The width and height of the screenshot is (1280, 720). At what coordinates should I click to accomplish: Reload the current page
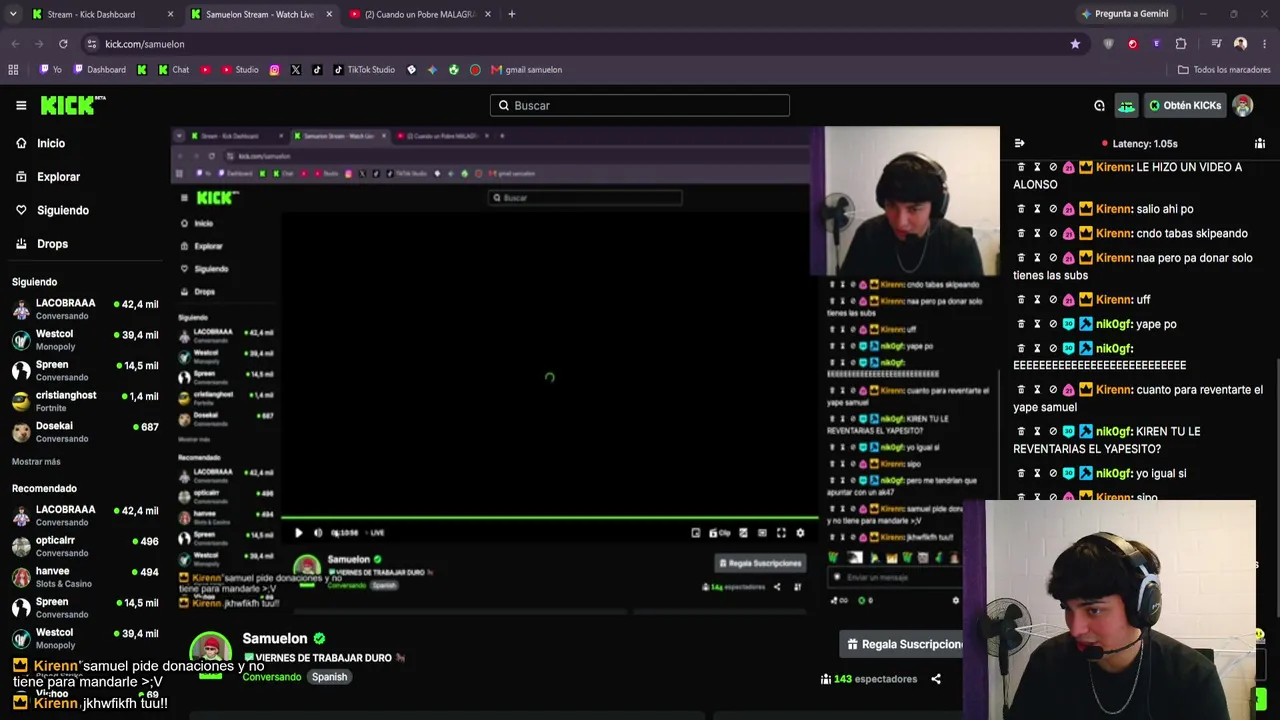click(63, 44)
